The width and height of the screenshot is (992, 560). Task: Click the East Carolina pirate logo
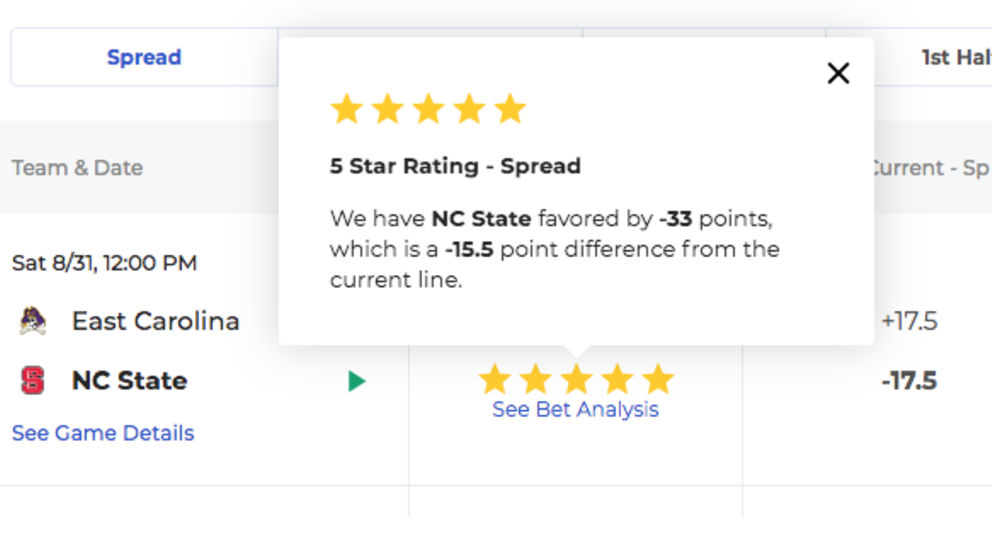pos(33,320)
